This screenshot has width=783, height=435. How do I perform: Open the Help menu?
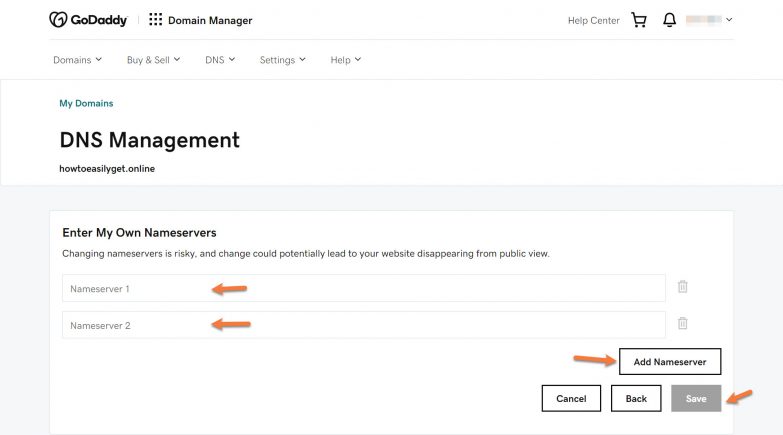coord(345,60)
